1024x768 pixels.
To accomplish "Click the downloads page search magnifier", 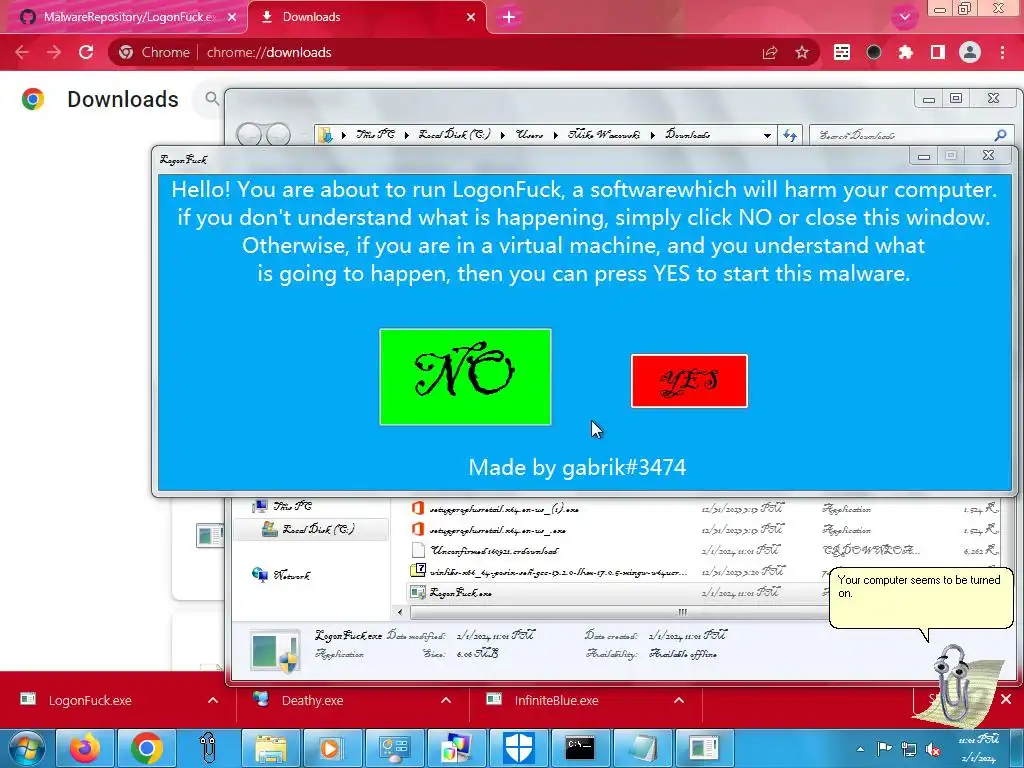I will pyautogui.click(x=212, y=99).
